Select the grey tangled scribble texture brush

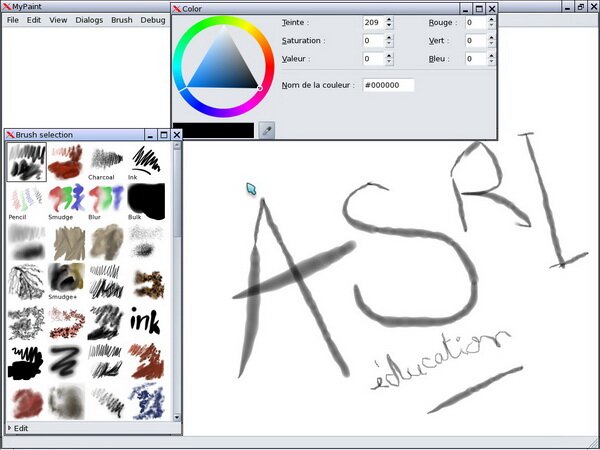(x=26, y=321)
